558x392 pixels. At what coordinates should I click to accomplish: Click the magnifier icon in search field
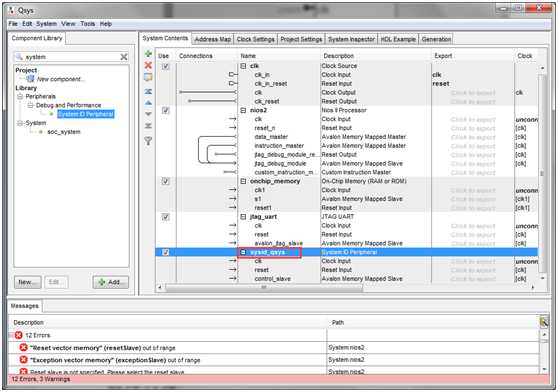click(19, 57)
